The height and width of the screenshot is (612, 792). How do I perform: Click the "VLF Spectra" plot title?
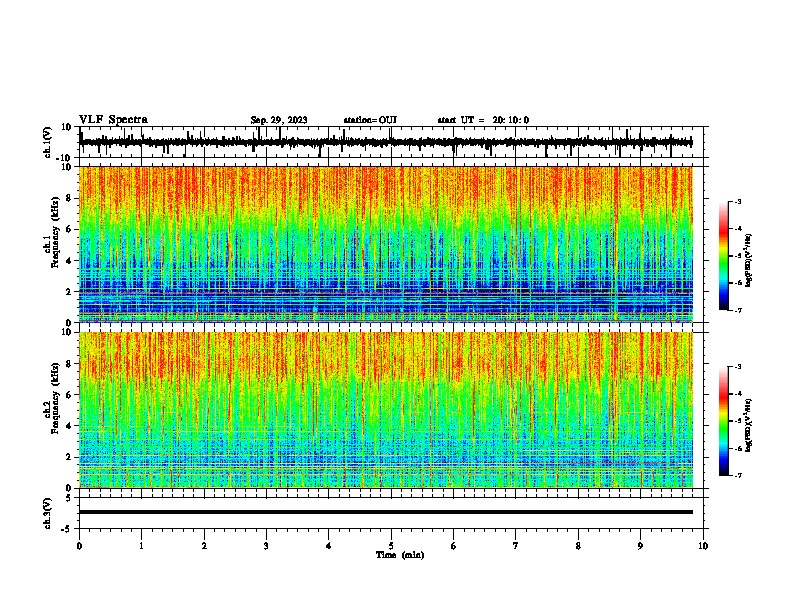[113, 120]
